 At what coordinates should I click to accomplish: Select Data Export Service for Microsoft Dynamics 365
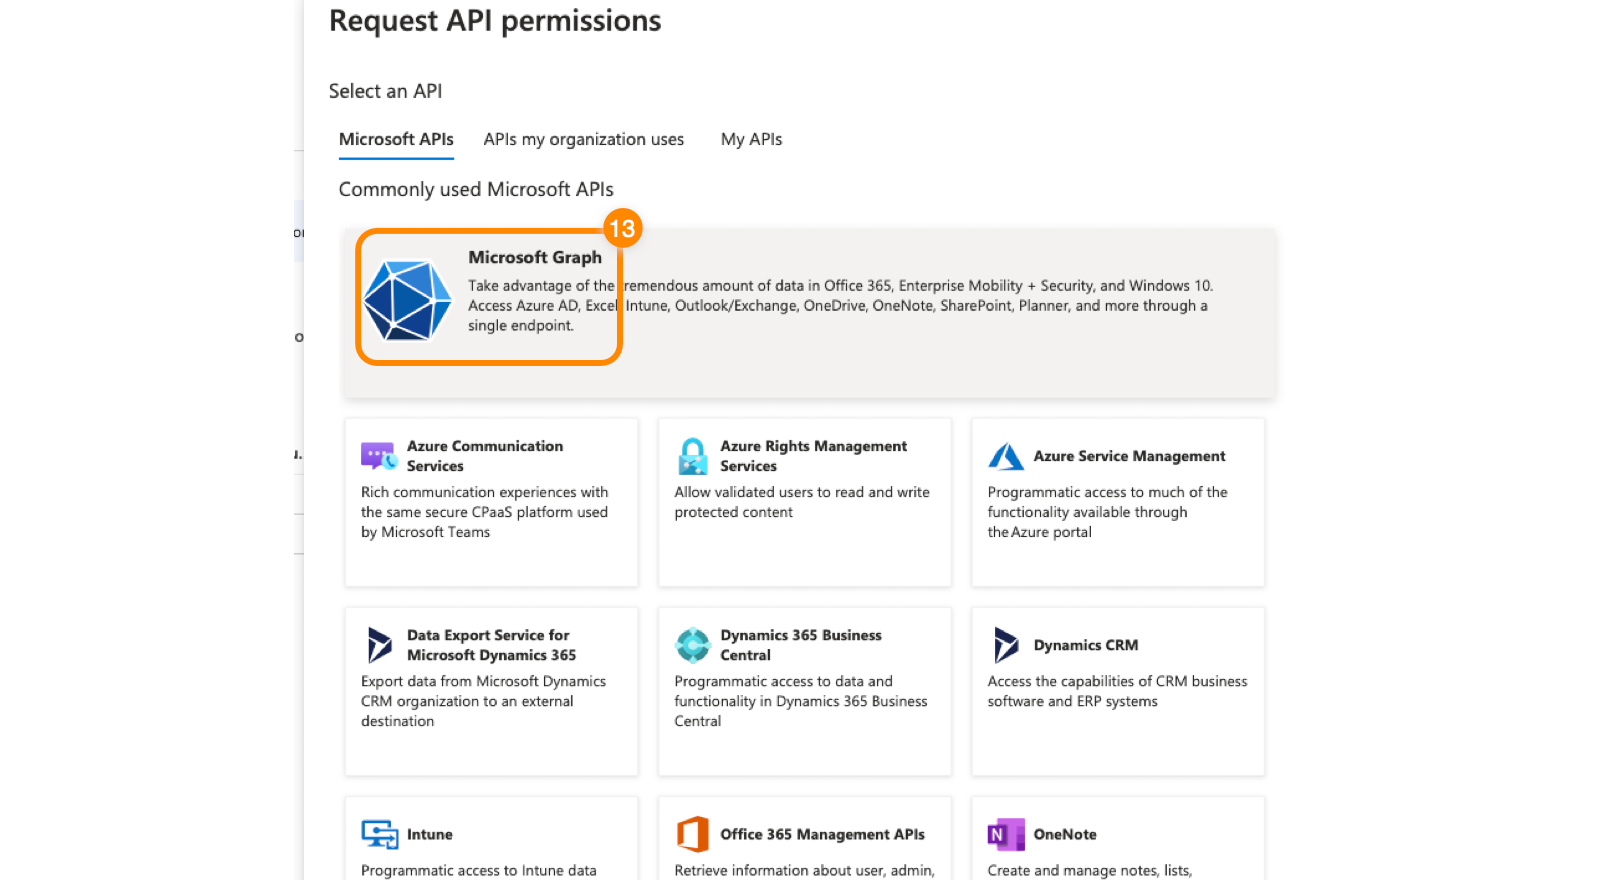point(492,645)
